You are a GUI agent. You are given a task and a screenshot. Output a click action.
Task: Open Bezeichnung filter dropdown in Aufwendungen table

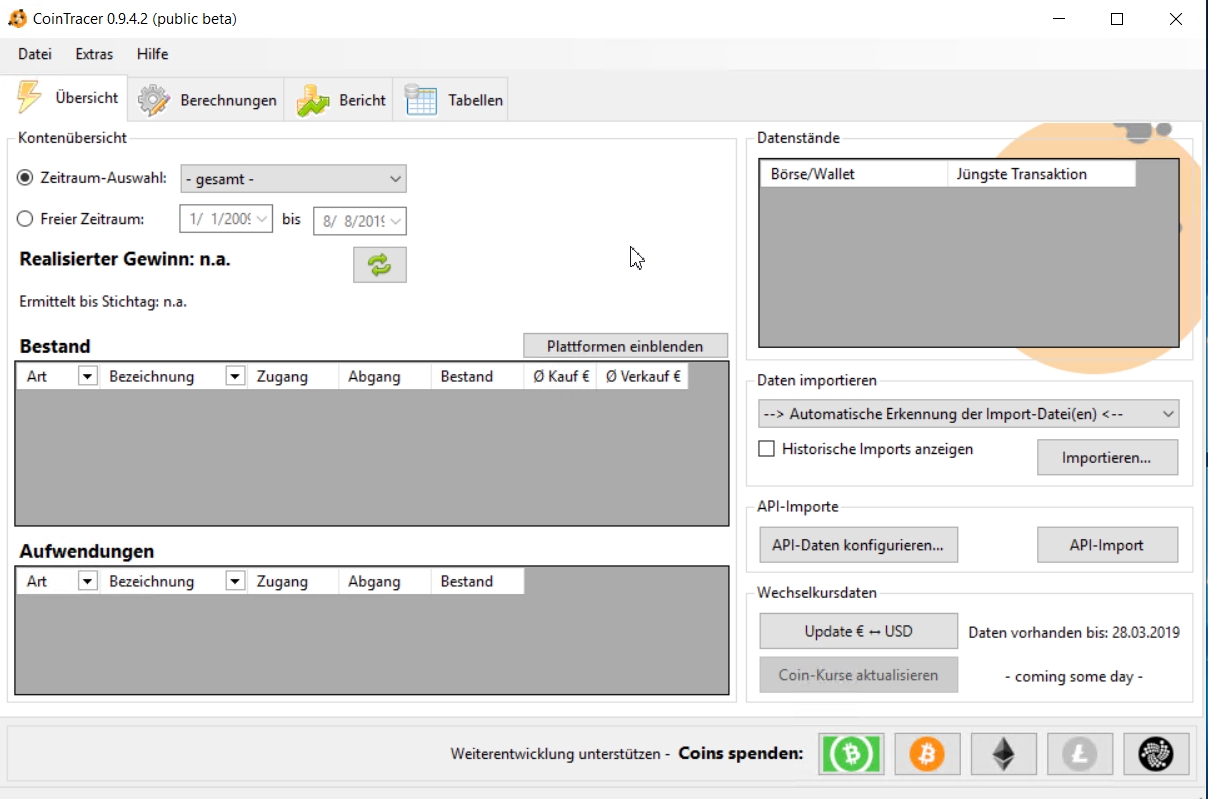coord(236,581)
